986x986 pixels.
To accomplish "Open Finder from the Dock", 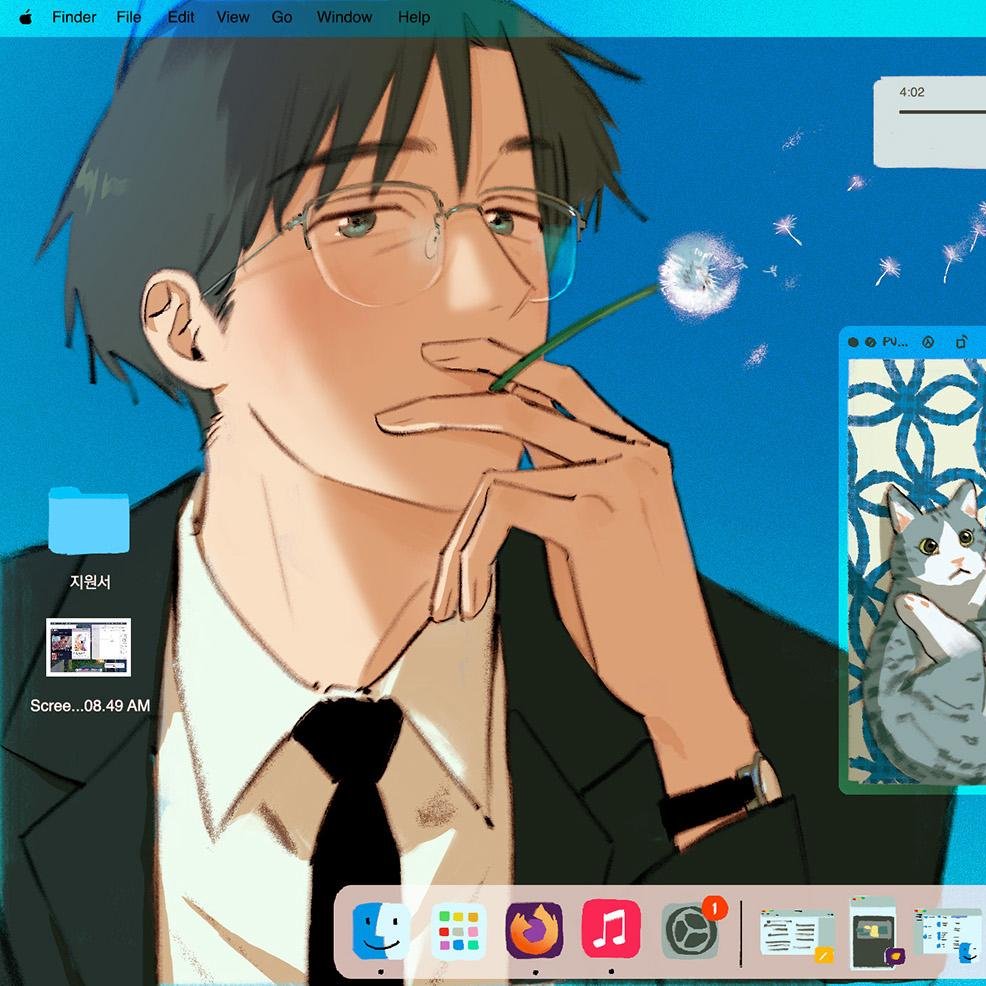I will click(x=381, y=931).
